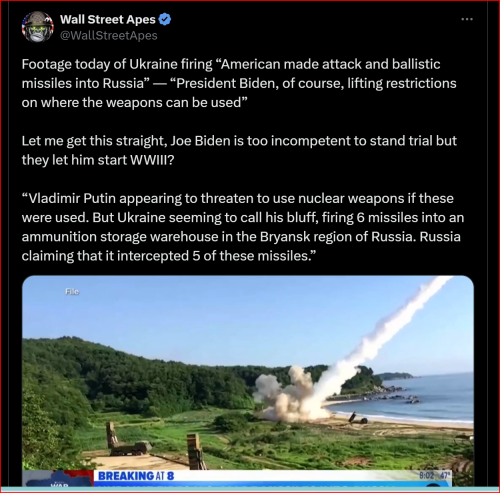Play the missile launch video
Viewport: 500px width, 493px height.
click(x=248, y=380)
